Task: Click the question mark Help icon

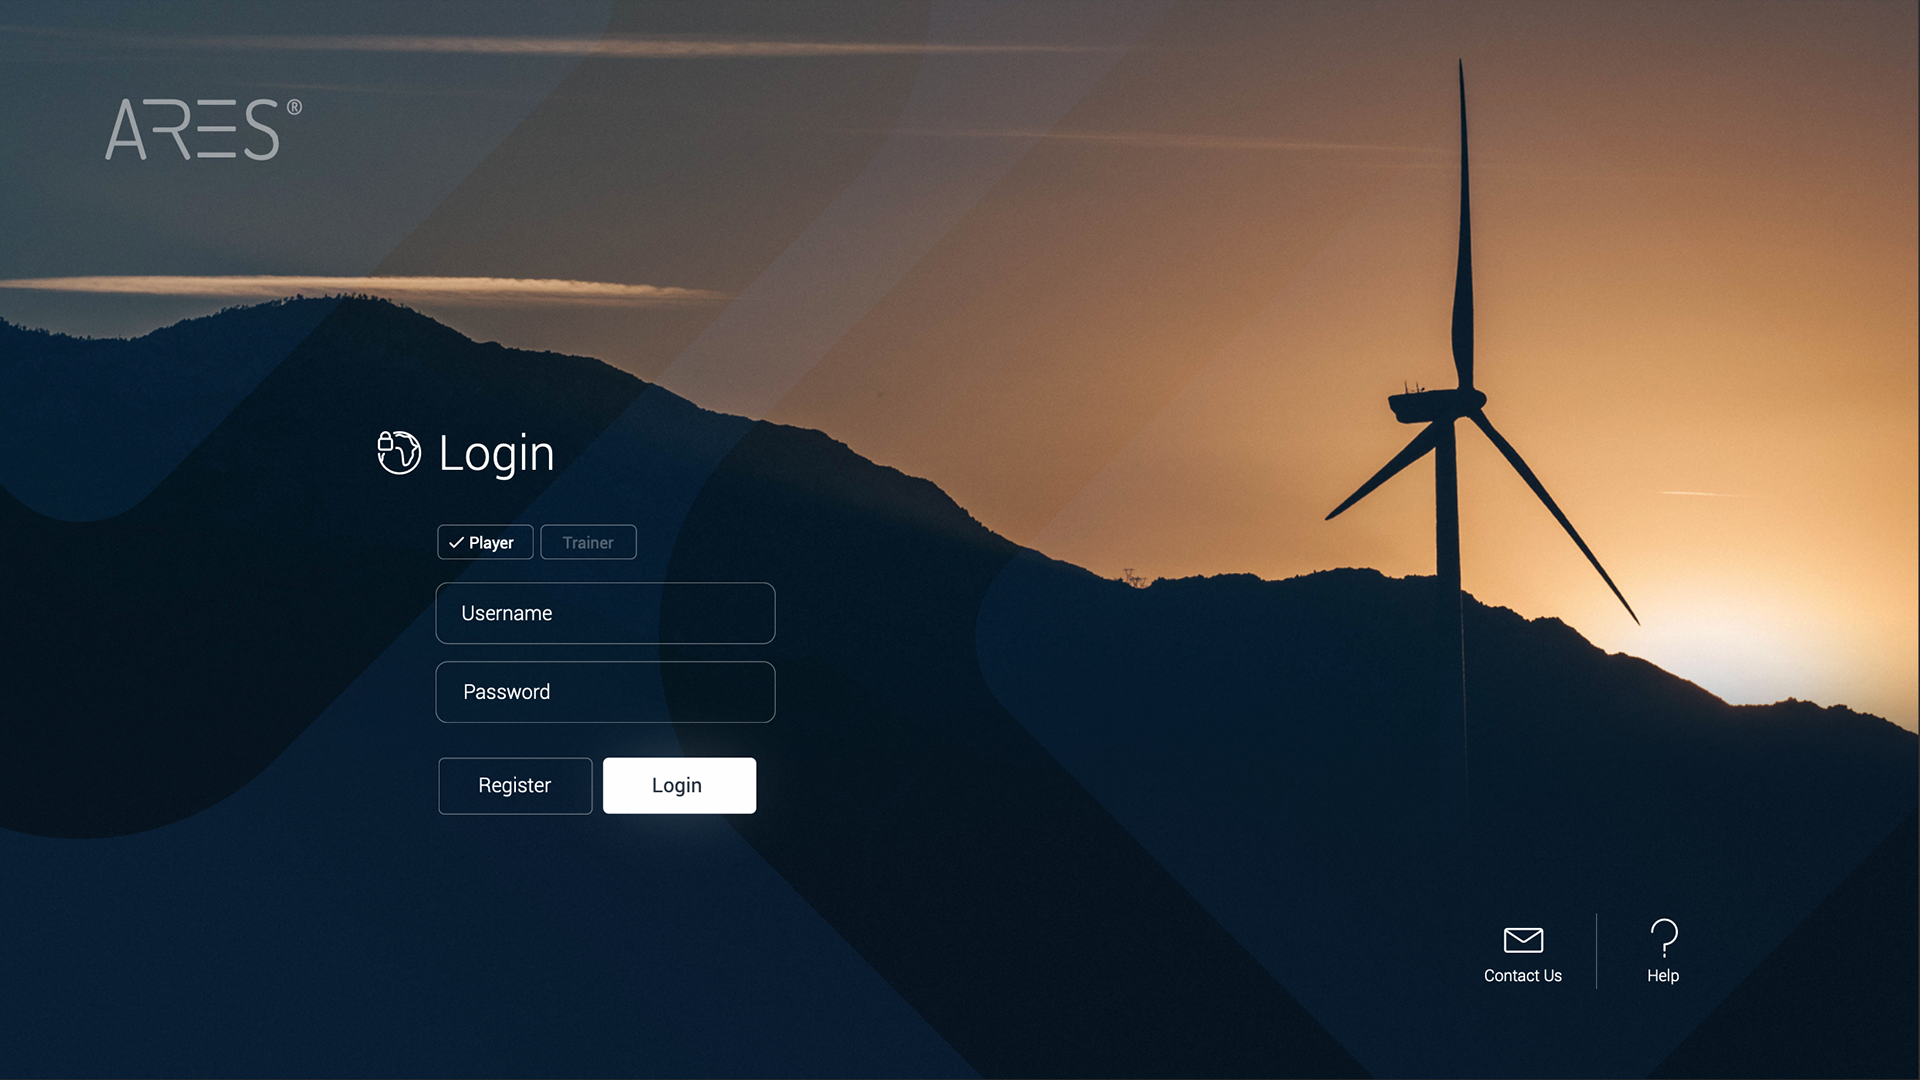Action: (x=1663, y=938)
